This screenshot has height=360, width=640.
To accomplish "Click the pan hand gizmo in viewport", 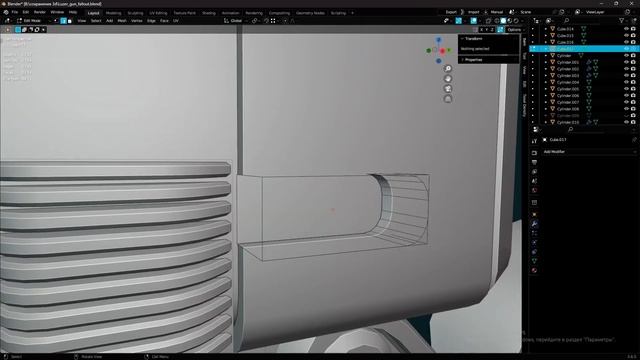I will pos(448,79).
